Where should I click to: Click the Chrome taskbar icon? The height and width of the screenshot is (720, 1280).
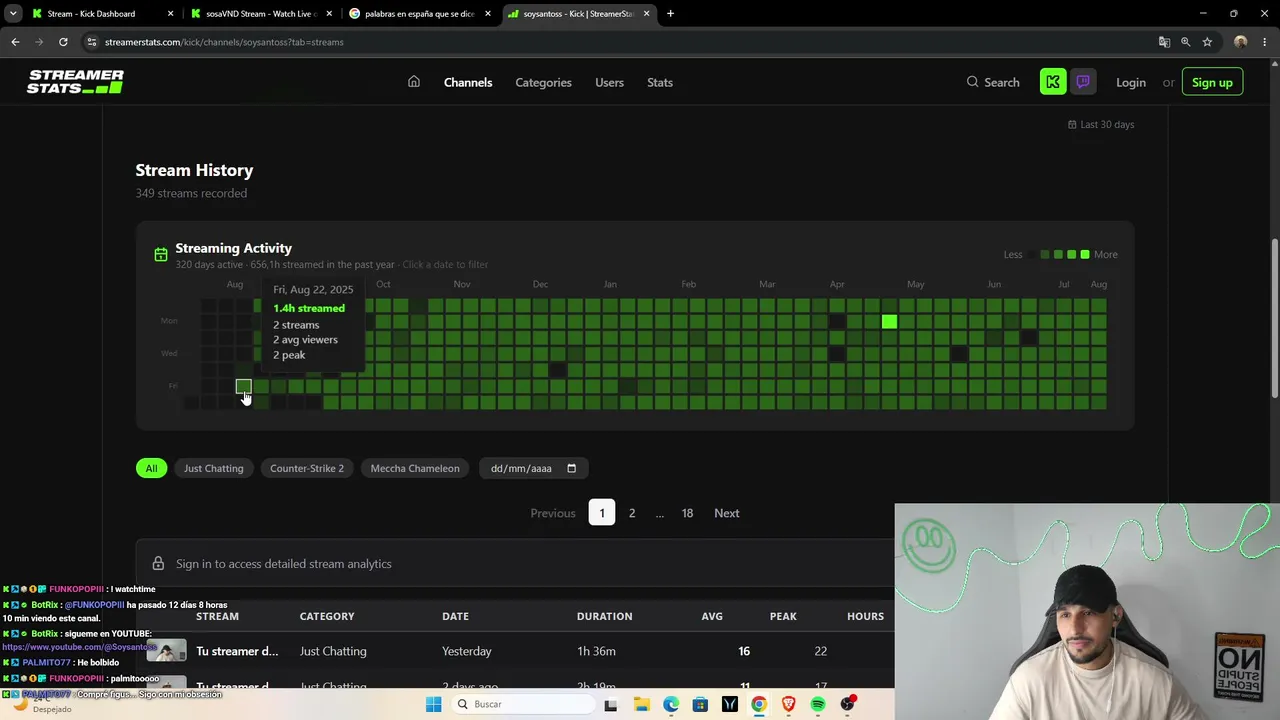[759, 704]
